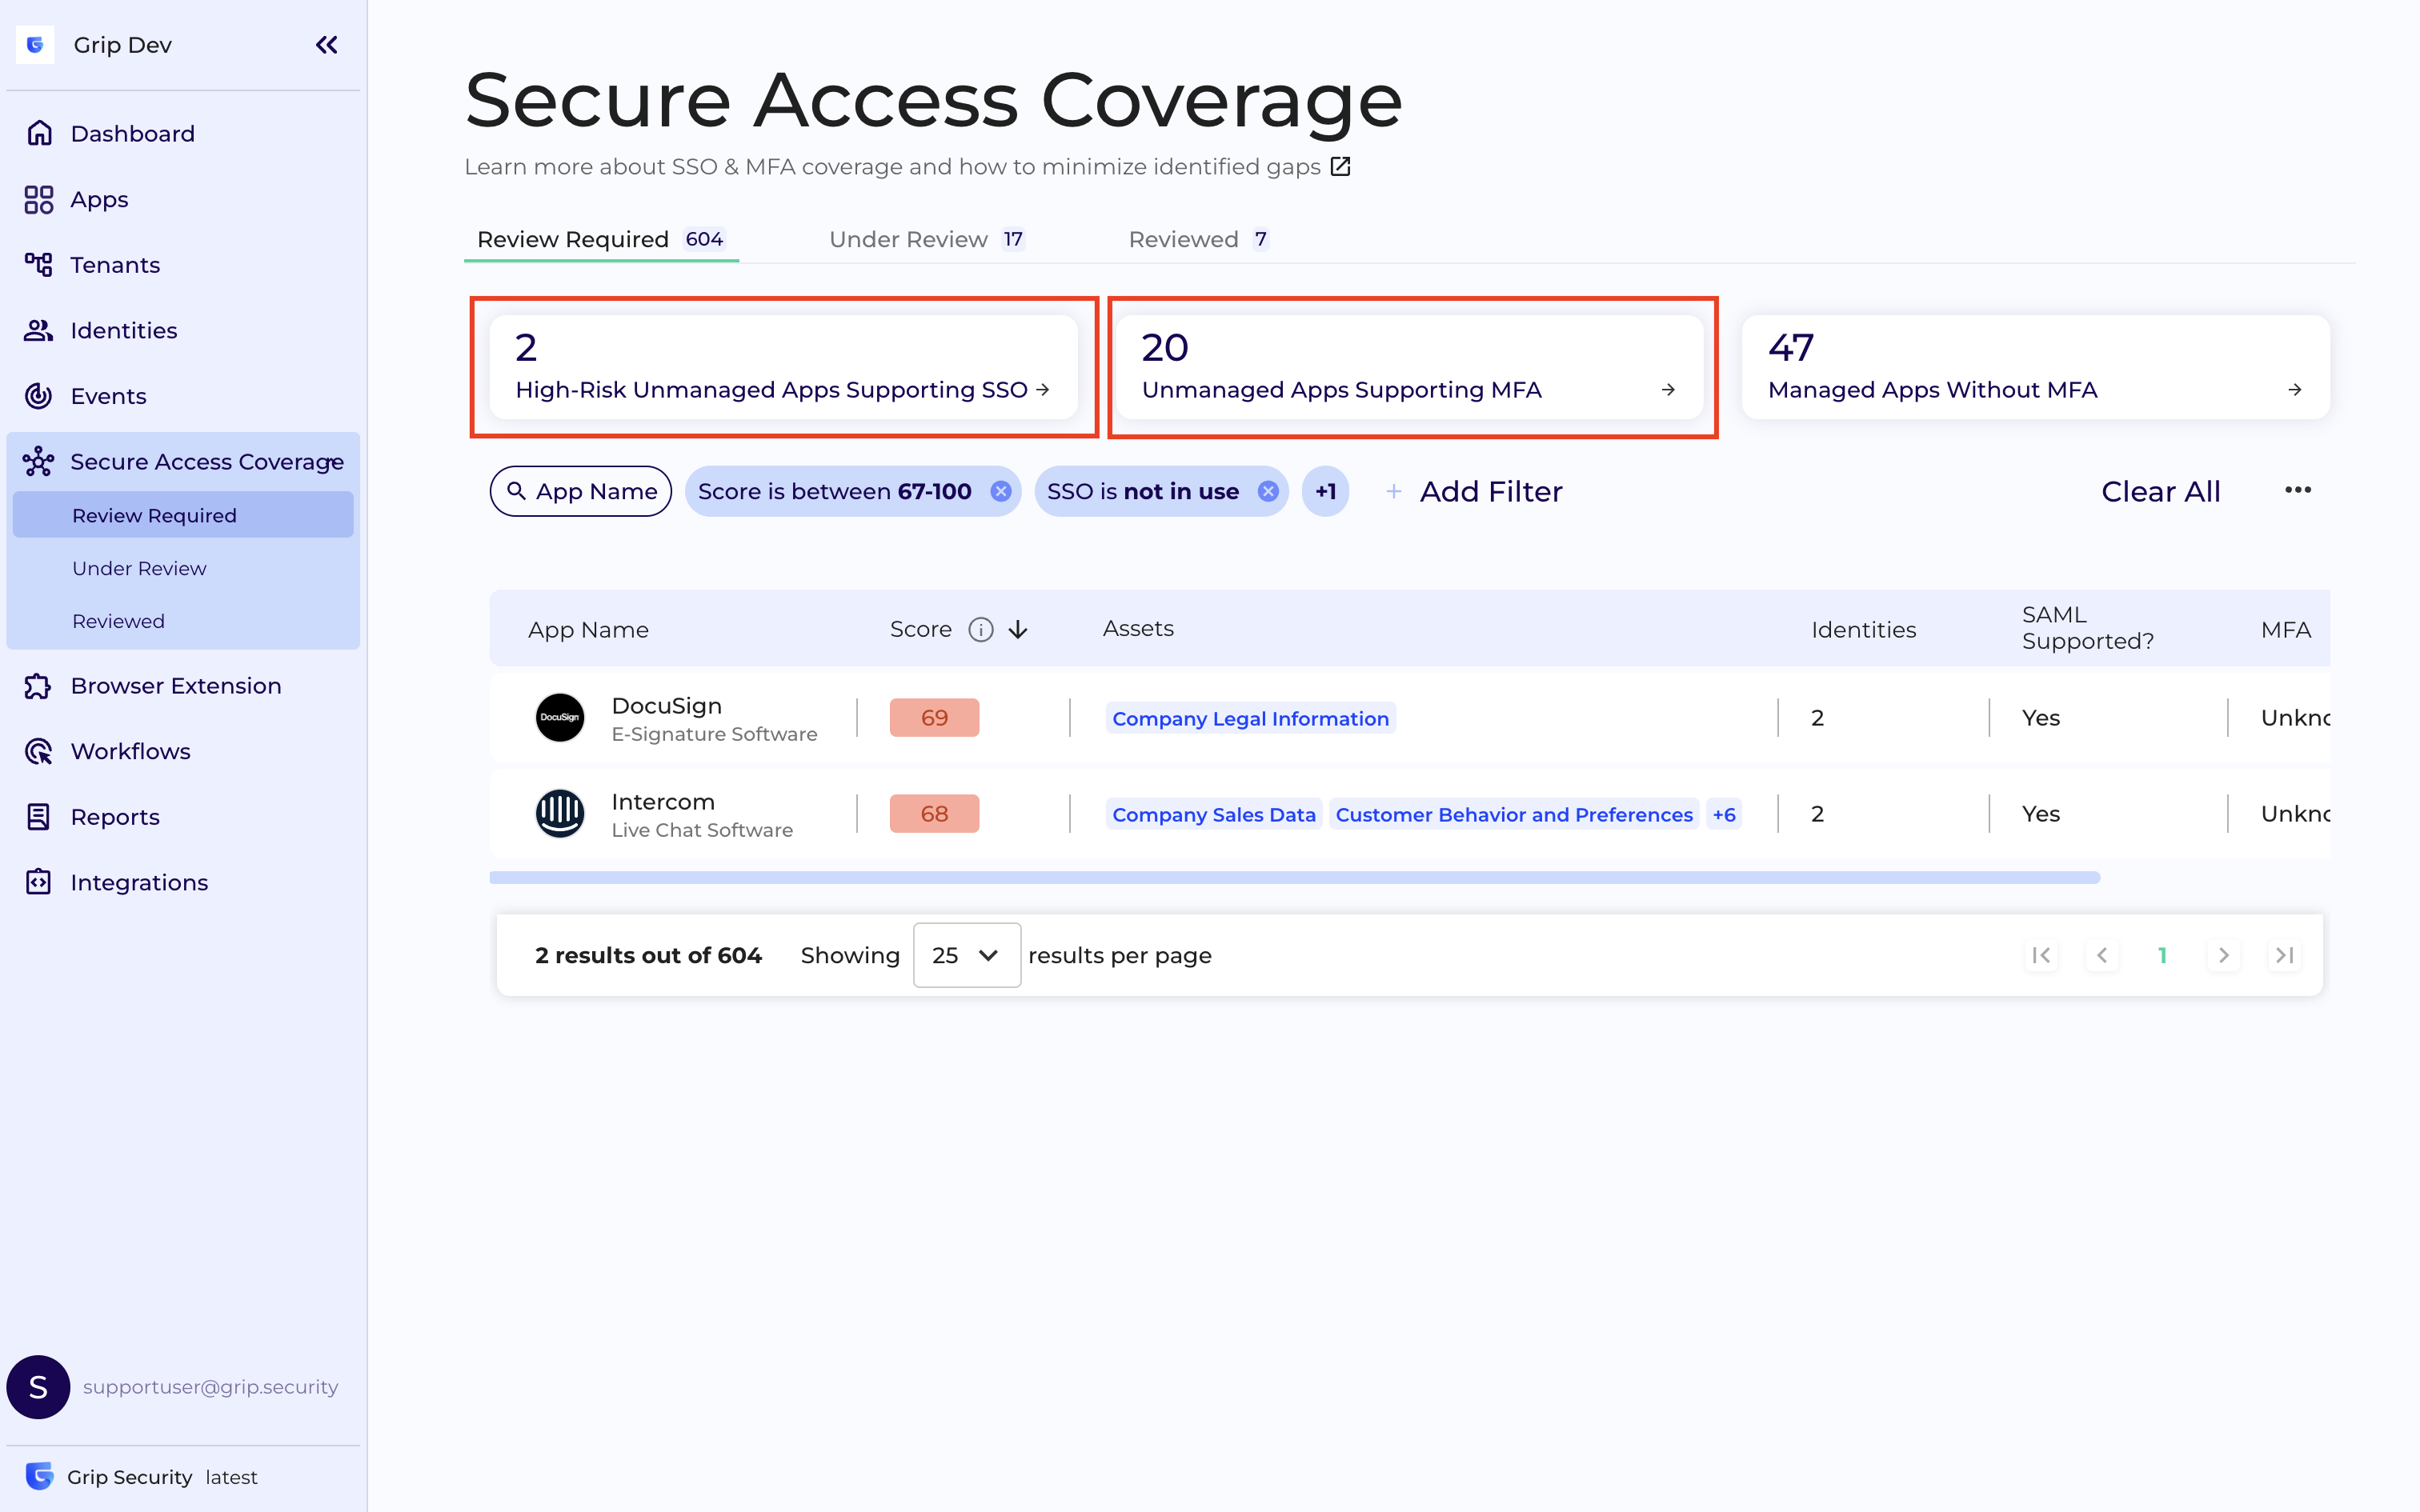The height and width of the screenshot is (1512, 2420).
Task: Open the Events page
Action: (108, 395)
